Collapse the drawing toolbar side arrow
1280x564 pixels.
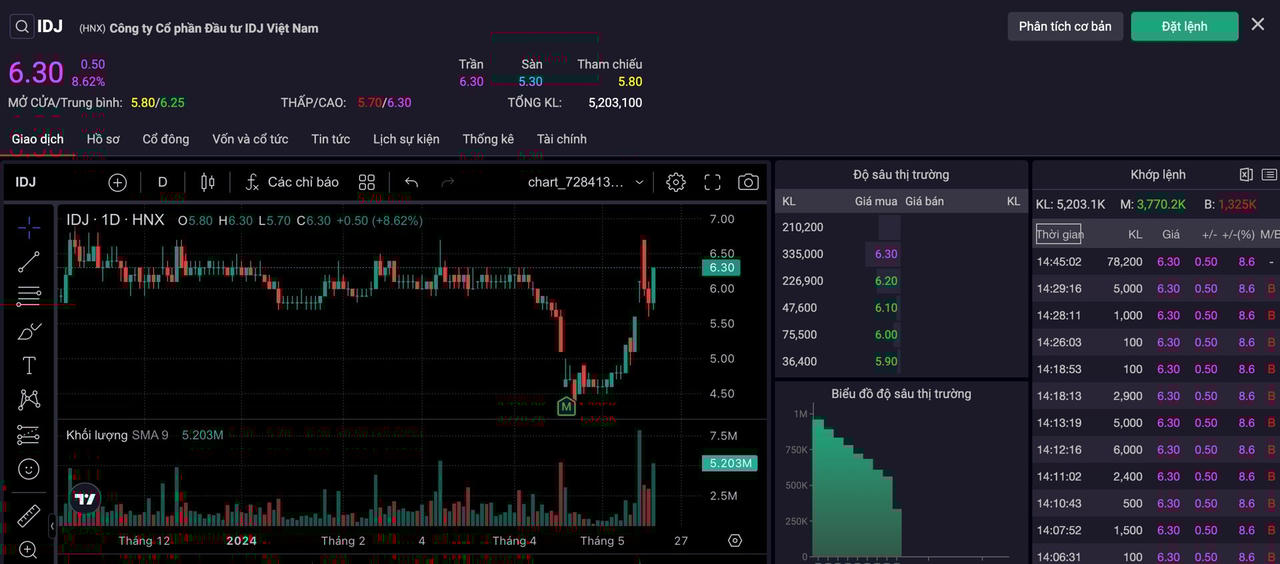(x=52, y=525)
